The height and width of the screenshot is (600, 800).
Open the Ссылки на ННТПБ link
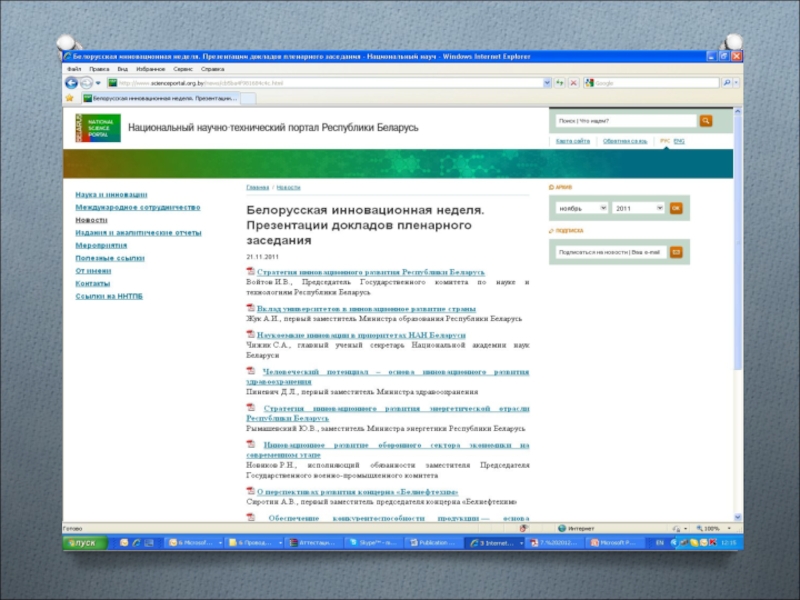(109, 296)
